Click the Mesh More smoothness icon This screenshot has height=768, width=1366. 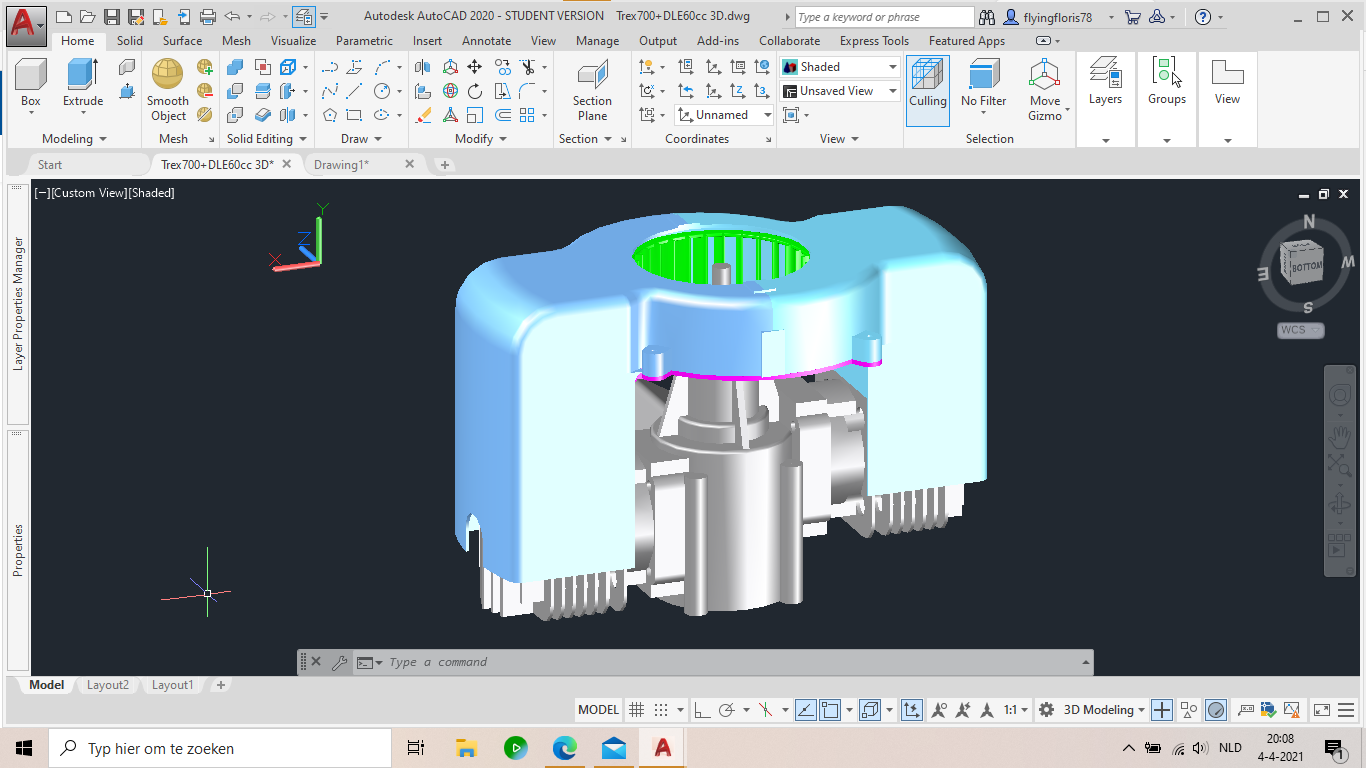point(204,67)
